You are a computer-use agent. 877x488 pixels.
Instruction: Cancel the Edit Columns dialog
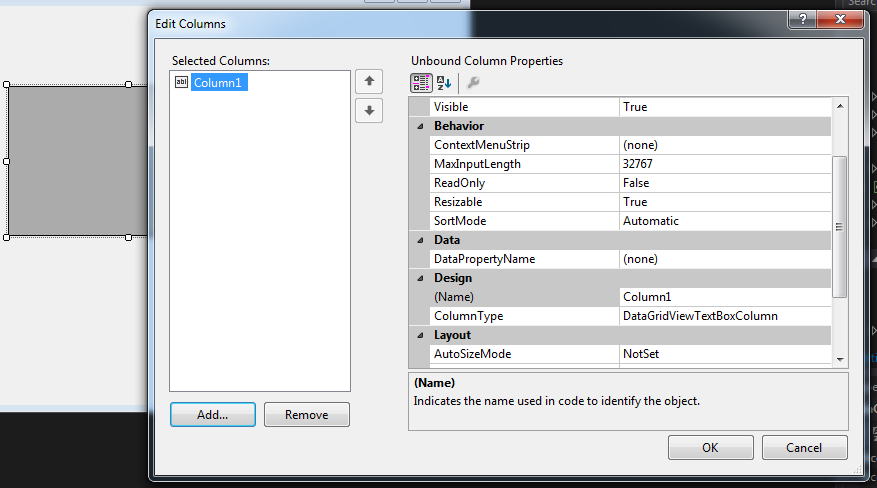(x=804, y=448)
